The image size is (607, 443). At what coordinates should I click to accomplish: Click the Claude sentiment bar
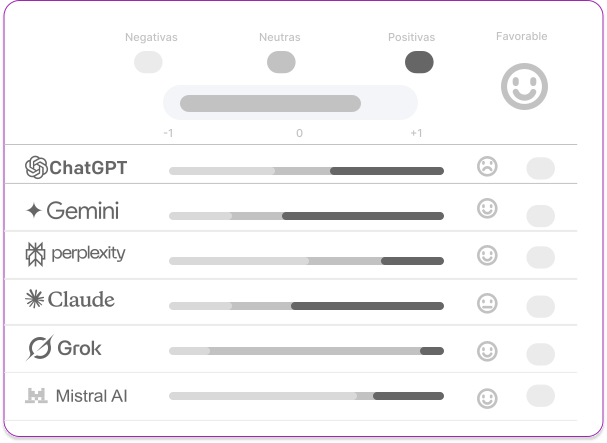[x=306, y=305]
